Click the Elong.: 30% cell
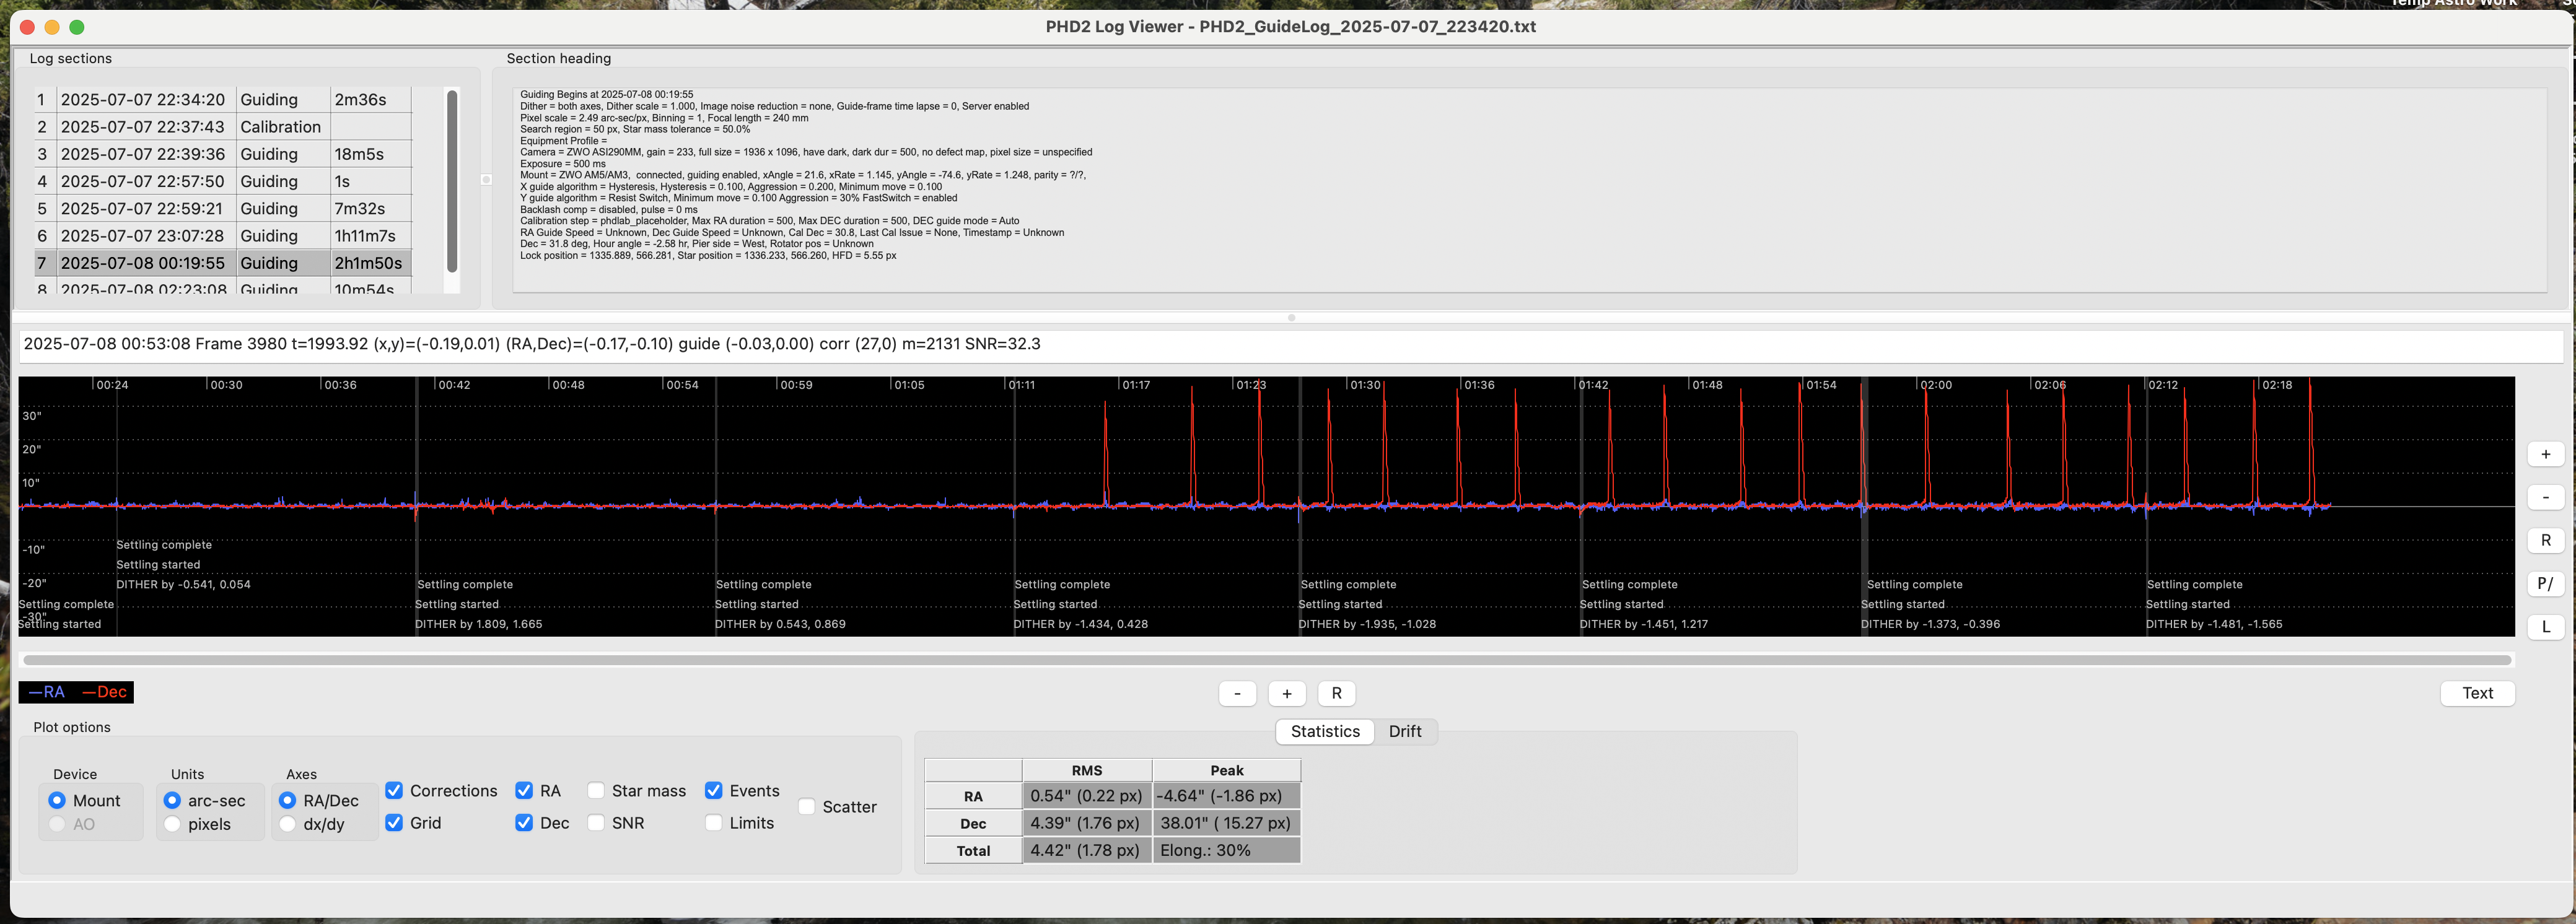The image size is (2576, 924). pos(1227,850)
